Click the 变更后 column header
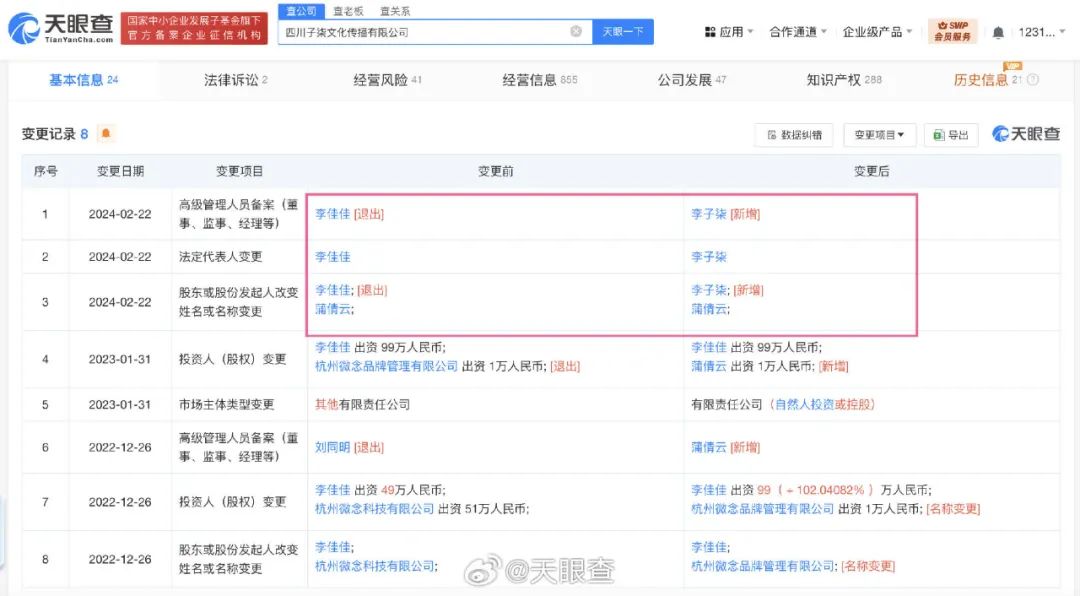Image resolution: width=1080 pixels, height=596 pixels. [x=871, y=172]
